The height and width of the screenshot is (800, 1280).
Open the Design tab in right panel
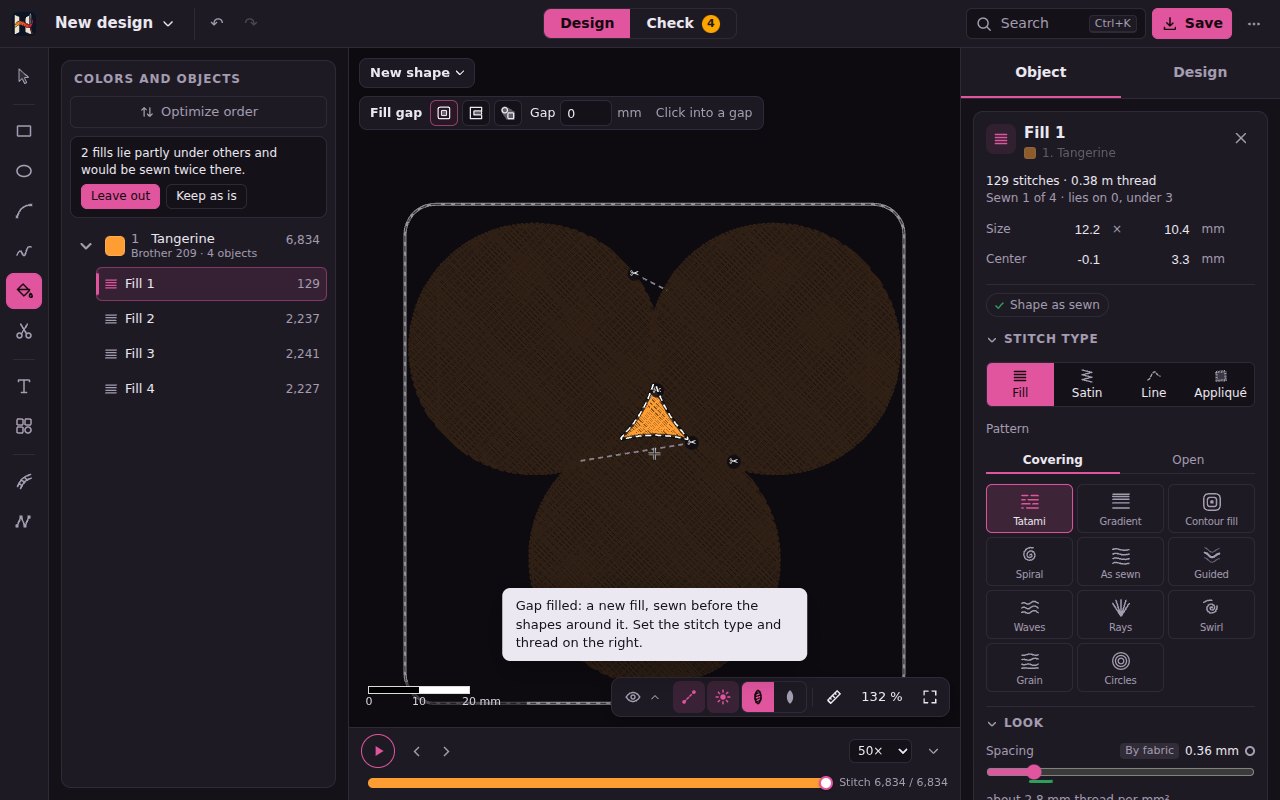(x=1200, y=72)
